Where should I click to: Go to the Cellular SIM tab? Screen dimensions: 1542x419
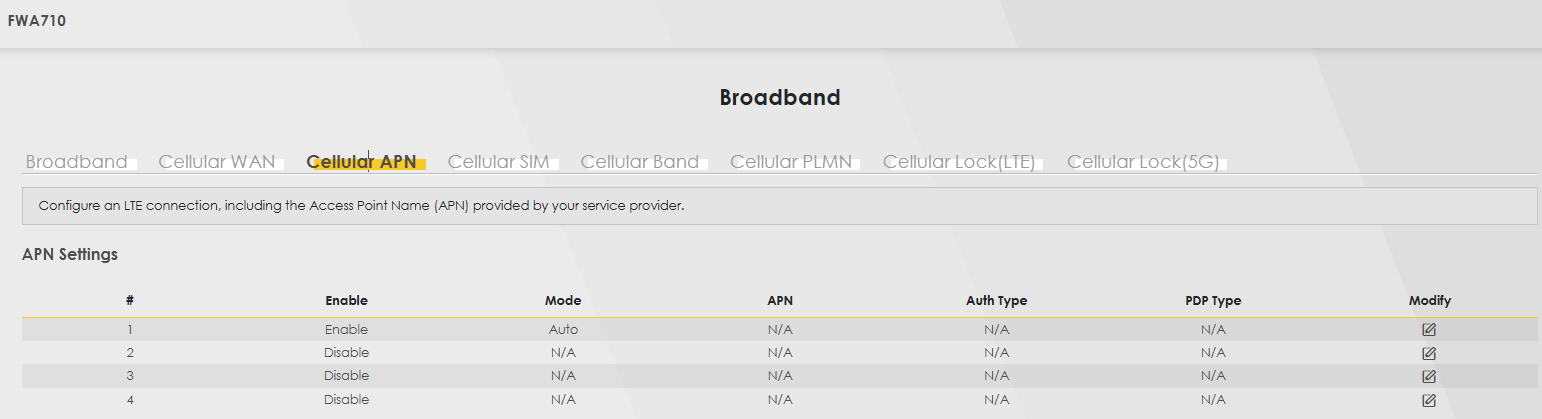point(499,162)
